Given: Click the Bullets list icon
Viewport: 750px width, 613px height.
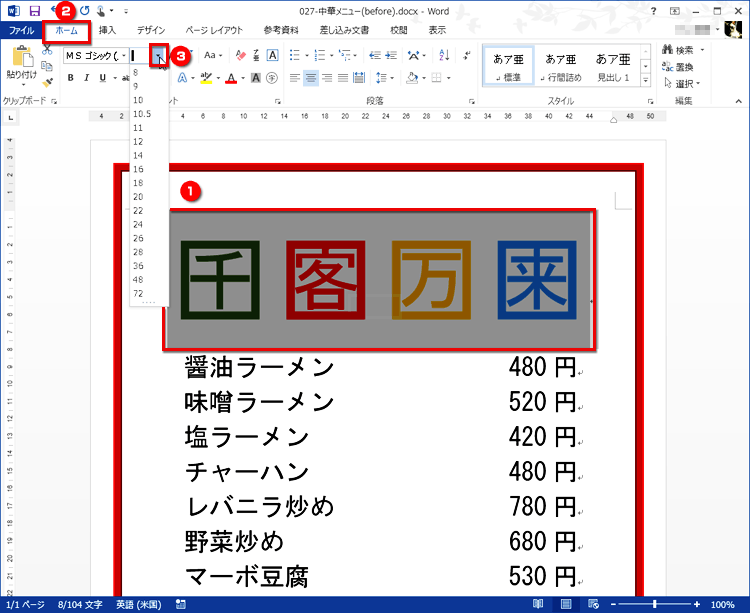Looking at the screenshot, I should 295,55.
